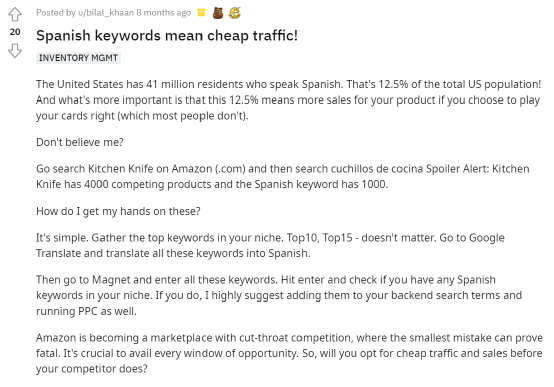Click the paragraph beginning Go search Kitchen Knife
This screenshot has width=554, height=387.
(283, 176)
